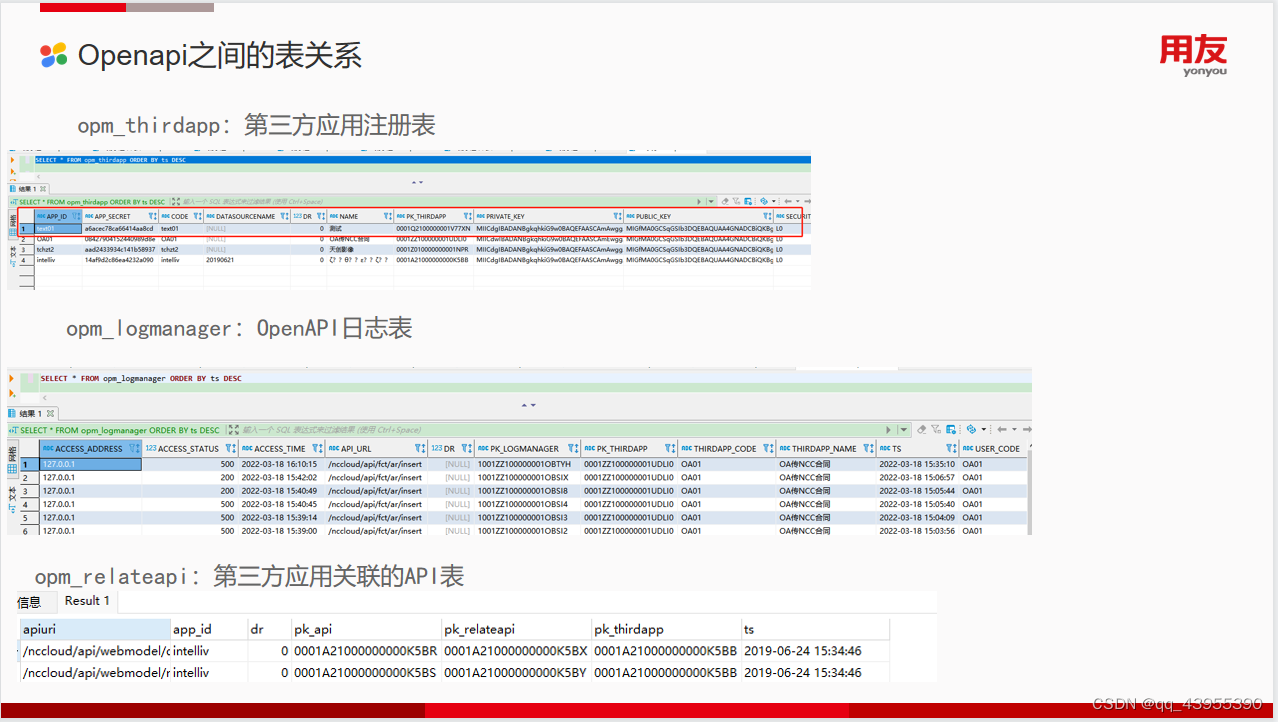Toggle the pin icon on the 结果 1 tab
Screen dimensions: 1278x722
click(x=50, y=413)
